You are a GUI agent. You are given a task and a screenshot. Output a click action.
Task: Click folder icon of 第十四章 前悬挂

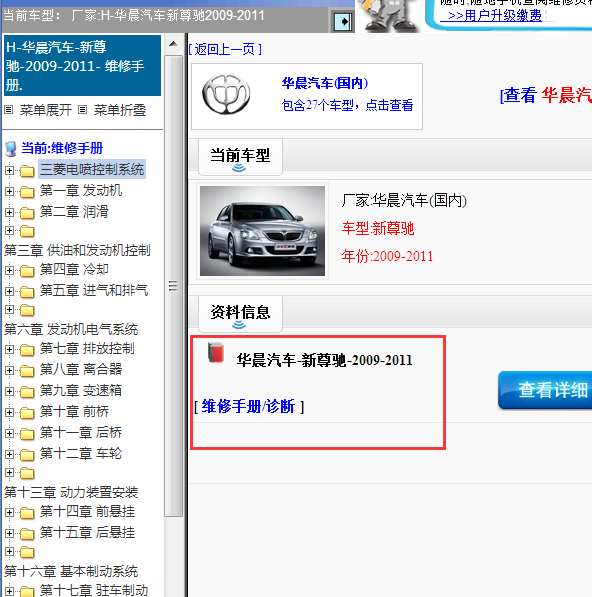[x=27, y=512]
